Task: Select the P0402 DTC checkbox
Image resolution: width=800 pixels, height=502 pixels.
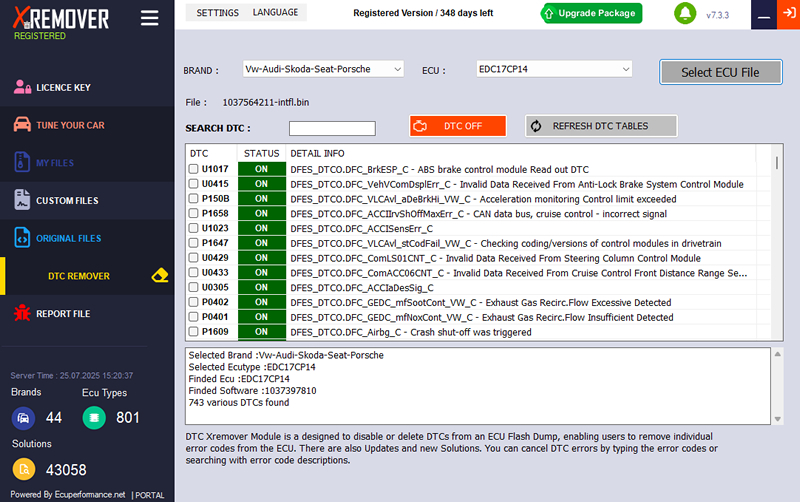Action: tap(193, 302)
